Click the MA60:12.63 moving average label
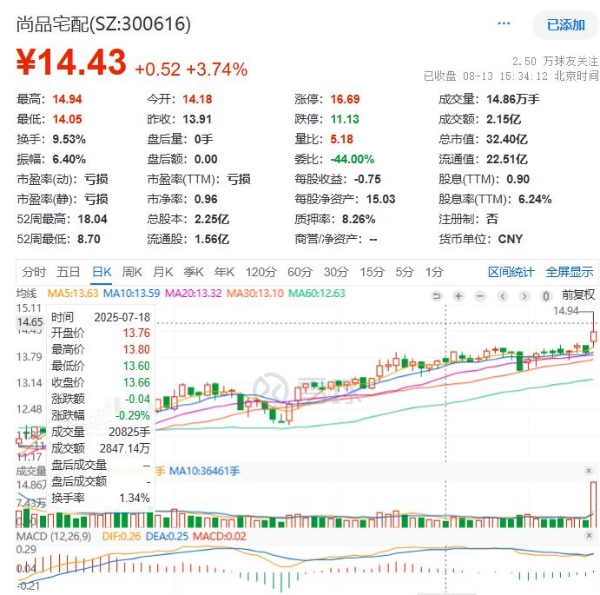The image size is (600, 595). (x=317, y=293)
